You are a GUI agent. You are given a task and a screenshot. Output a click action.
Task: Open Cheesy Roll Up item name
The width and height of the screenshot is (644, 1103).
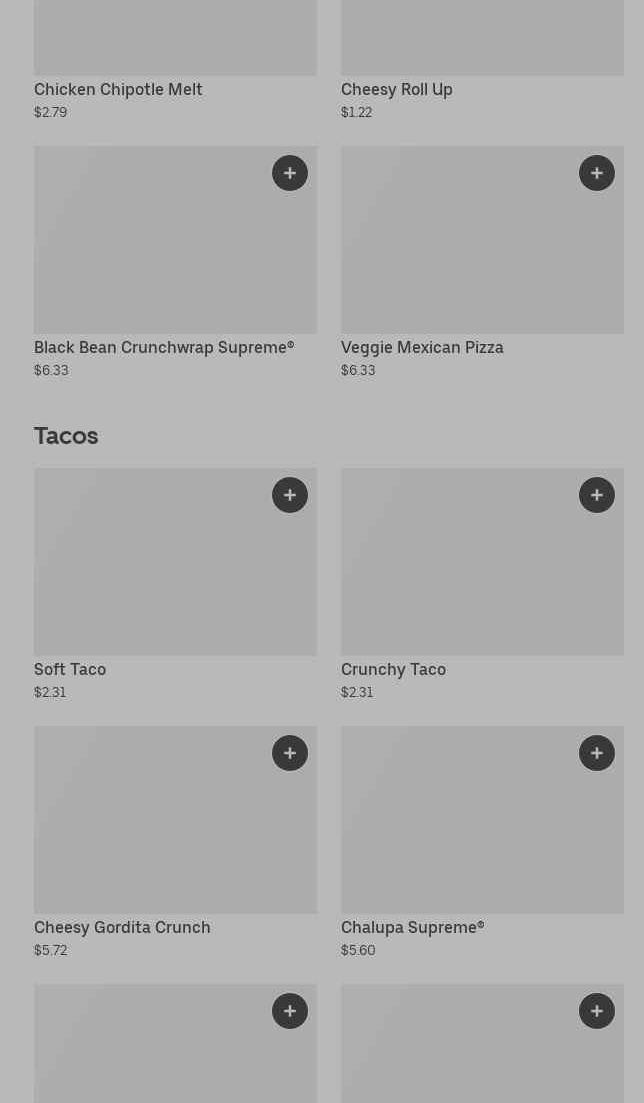397,89
